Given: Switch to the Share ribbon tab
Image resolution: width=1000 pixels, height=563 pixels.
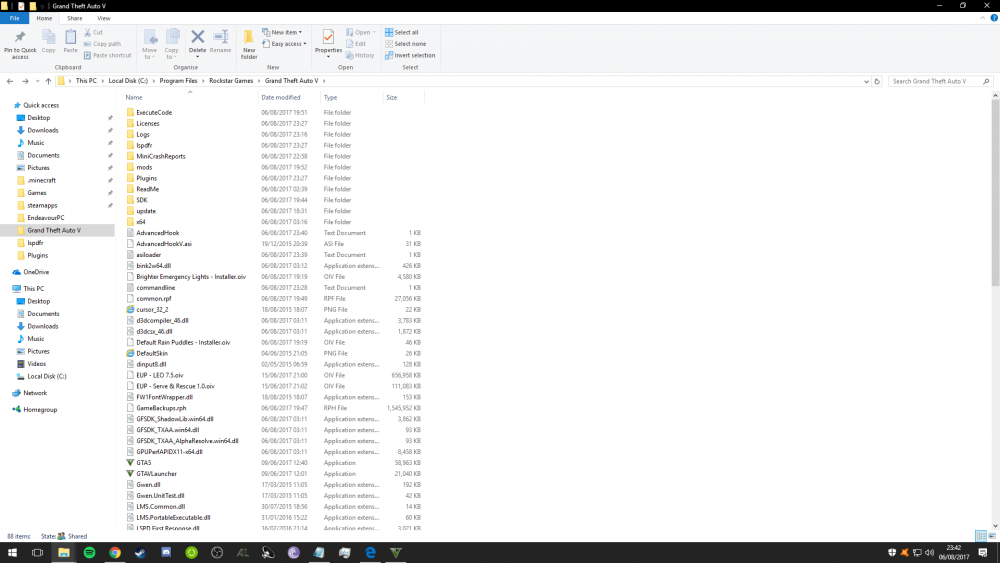Looking at the screenshot, I should [x=75, y=18].
